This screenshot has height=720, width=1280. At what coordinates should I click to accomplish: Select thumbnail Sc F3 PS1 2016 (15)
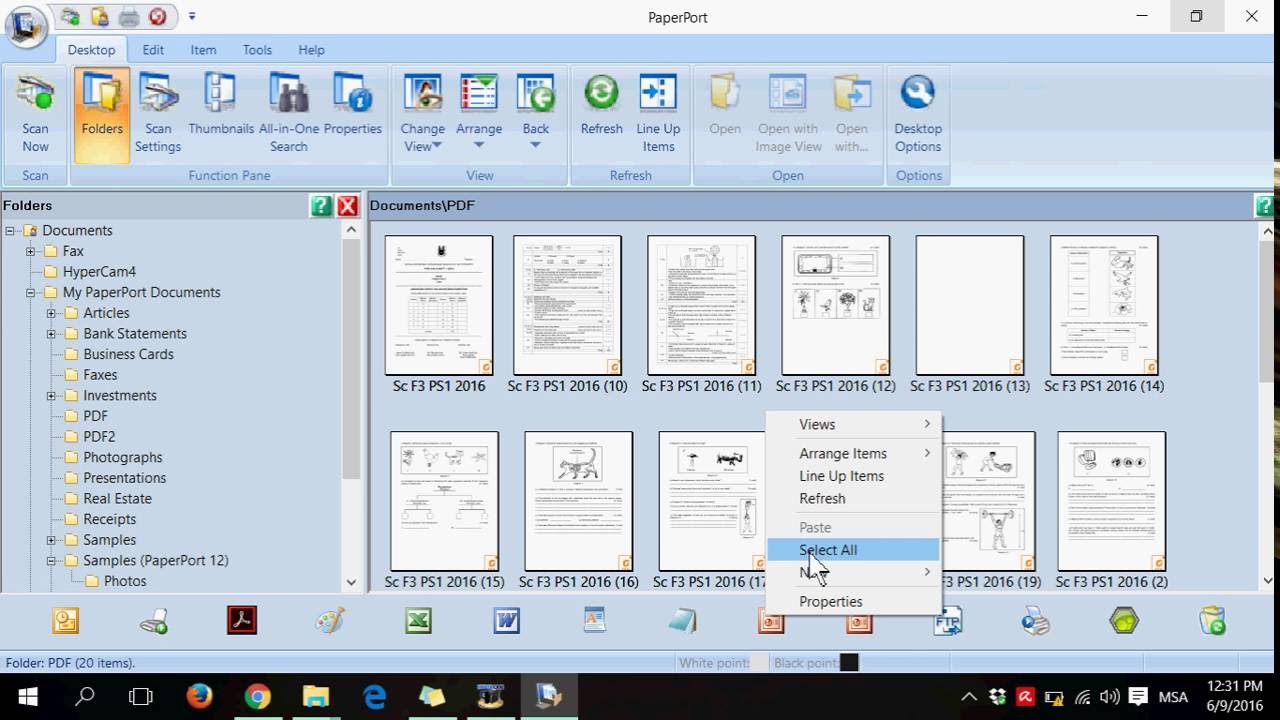click(x=444, y=501)
